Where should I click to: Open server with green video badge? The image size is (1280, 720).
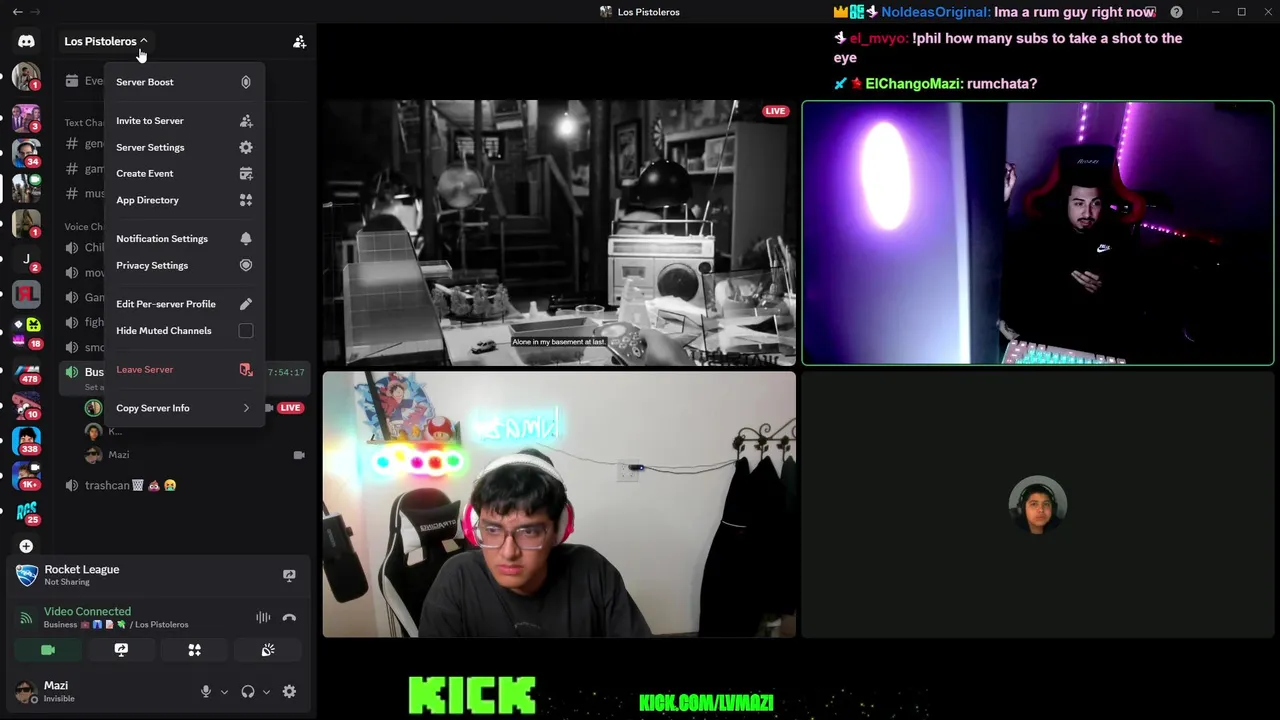tap(26, 187)
